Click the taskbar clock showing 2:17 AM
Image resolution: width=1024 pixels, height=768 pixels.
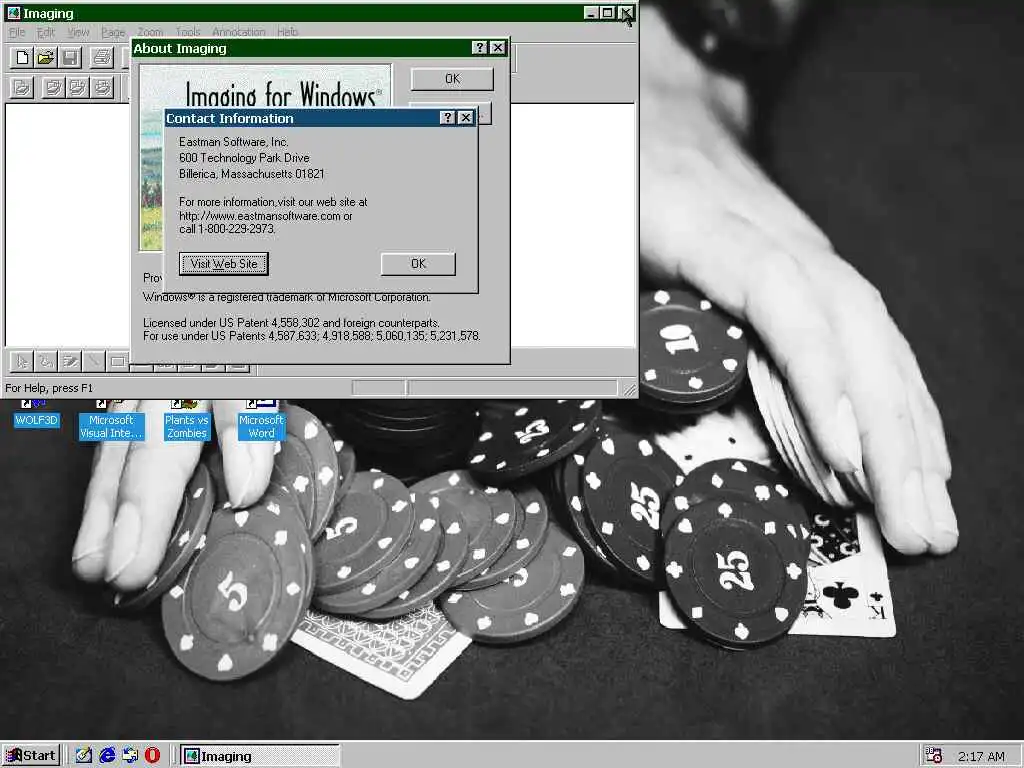(981, 756)
